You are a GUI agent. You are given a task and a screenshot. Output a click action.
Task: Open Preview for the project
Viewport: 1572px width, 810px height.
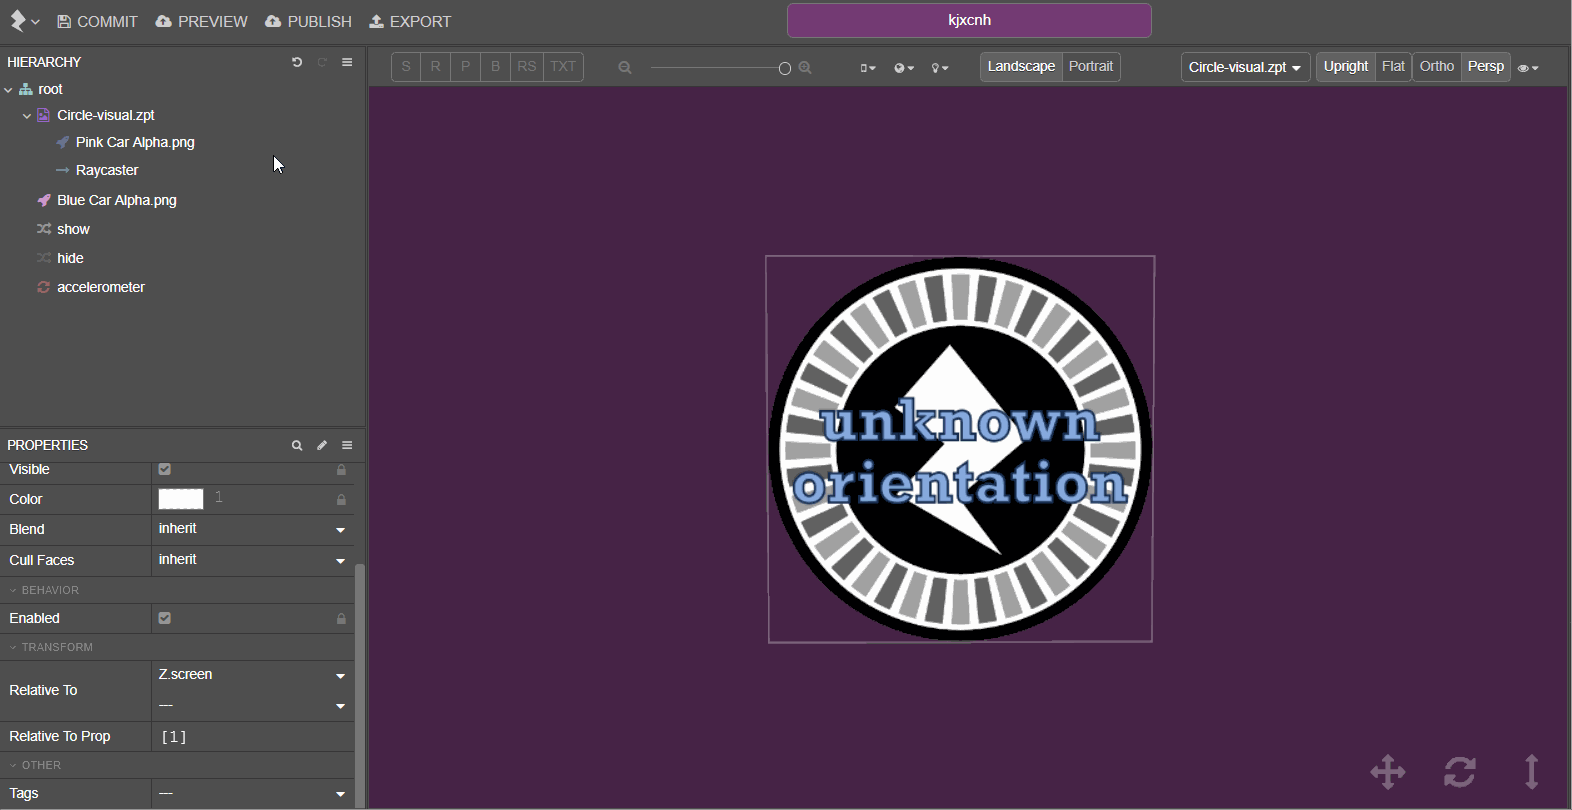coord(201,21)
